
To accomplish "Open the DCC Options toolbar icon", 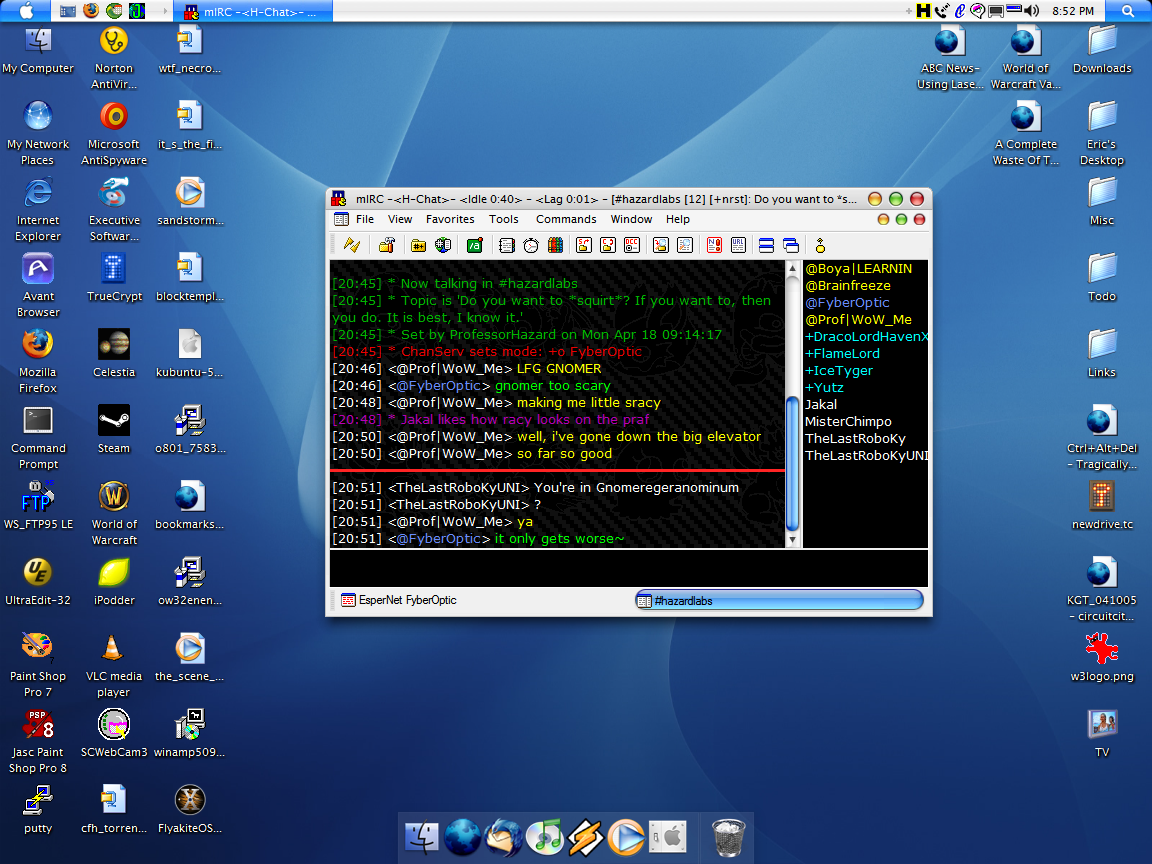I will (x=632, y=245).
